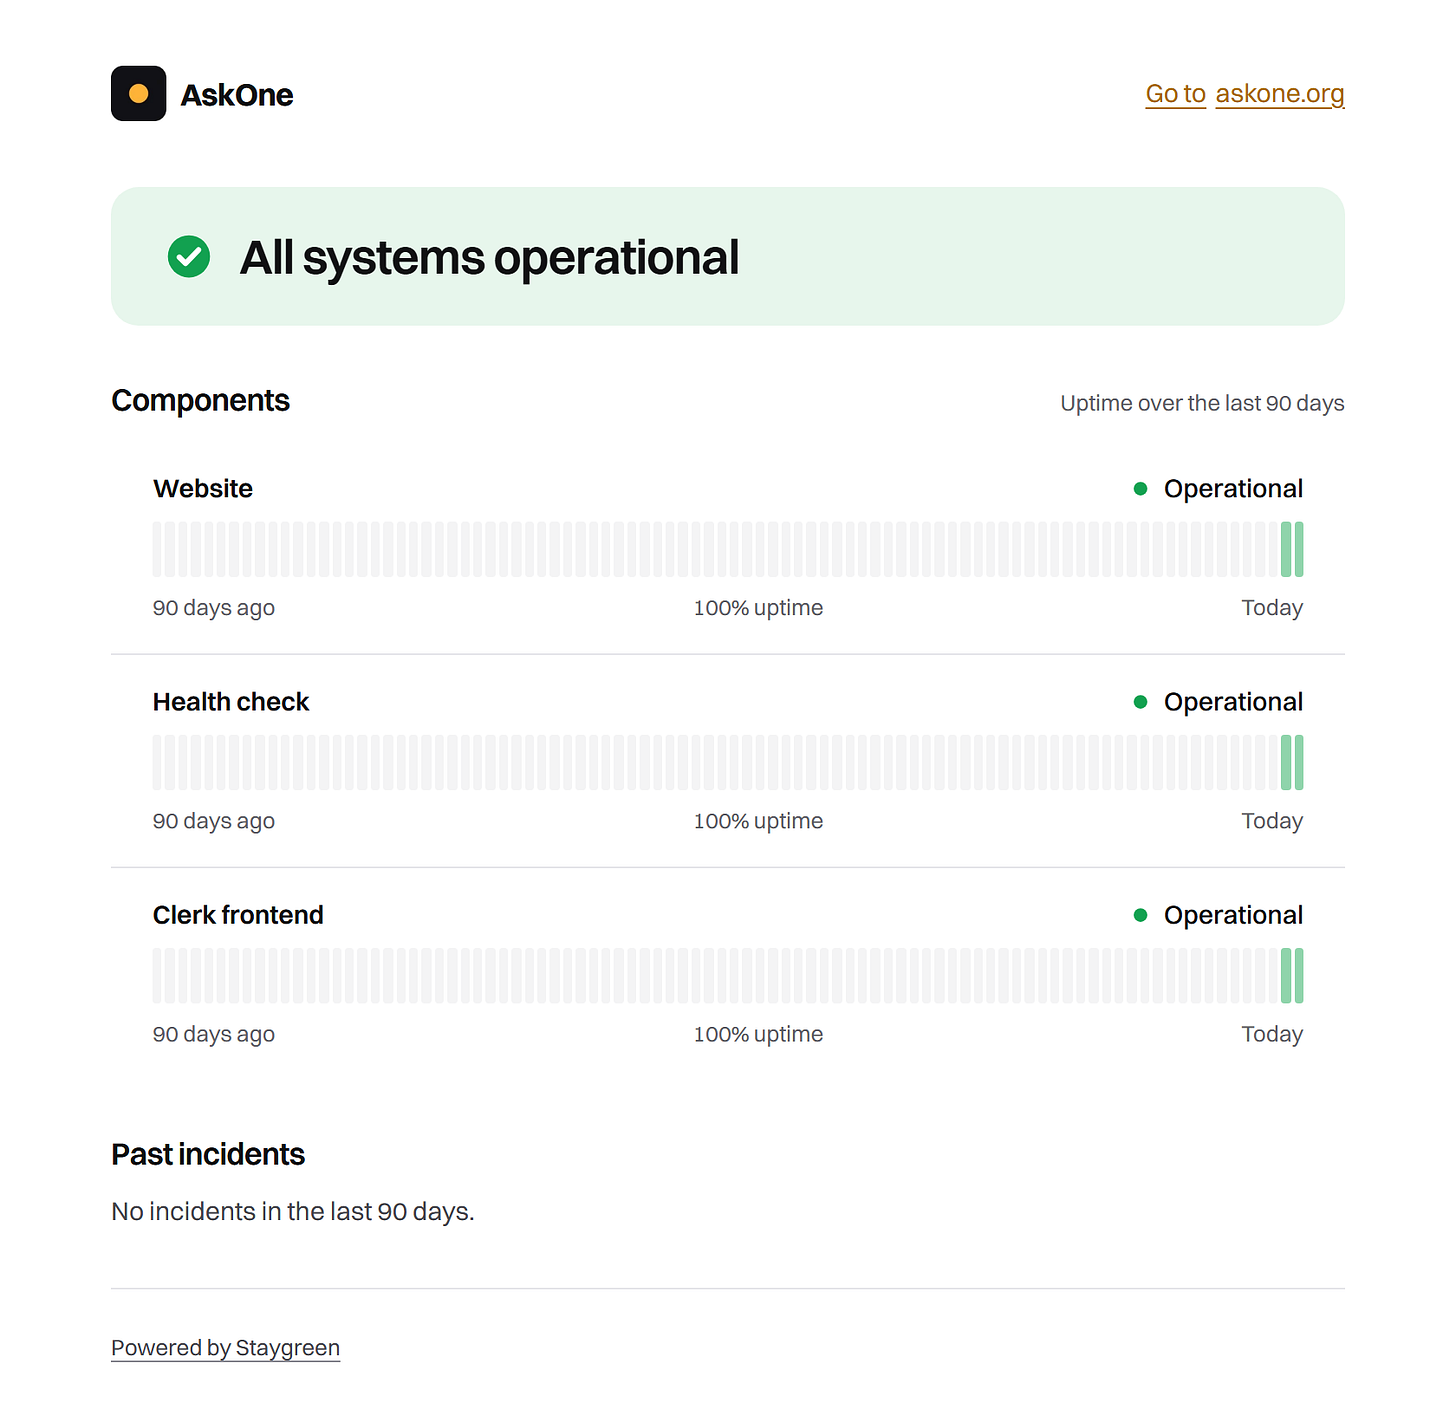This screenshot has width=1456, height=1421.
Task: Click "No incidents in the last 90 days."
Action: (293, 1212)
